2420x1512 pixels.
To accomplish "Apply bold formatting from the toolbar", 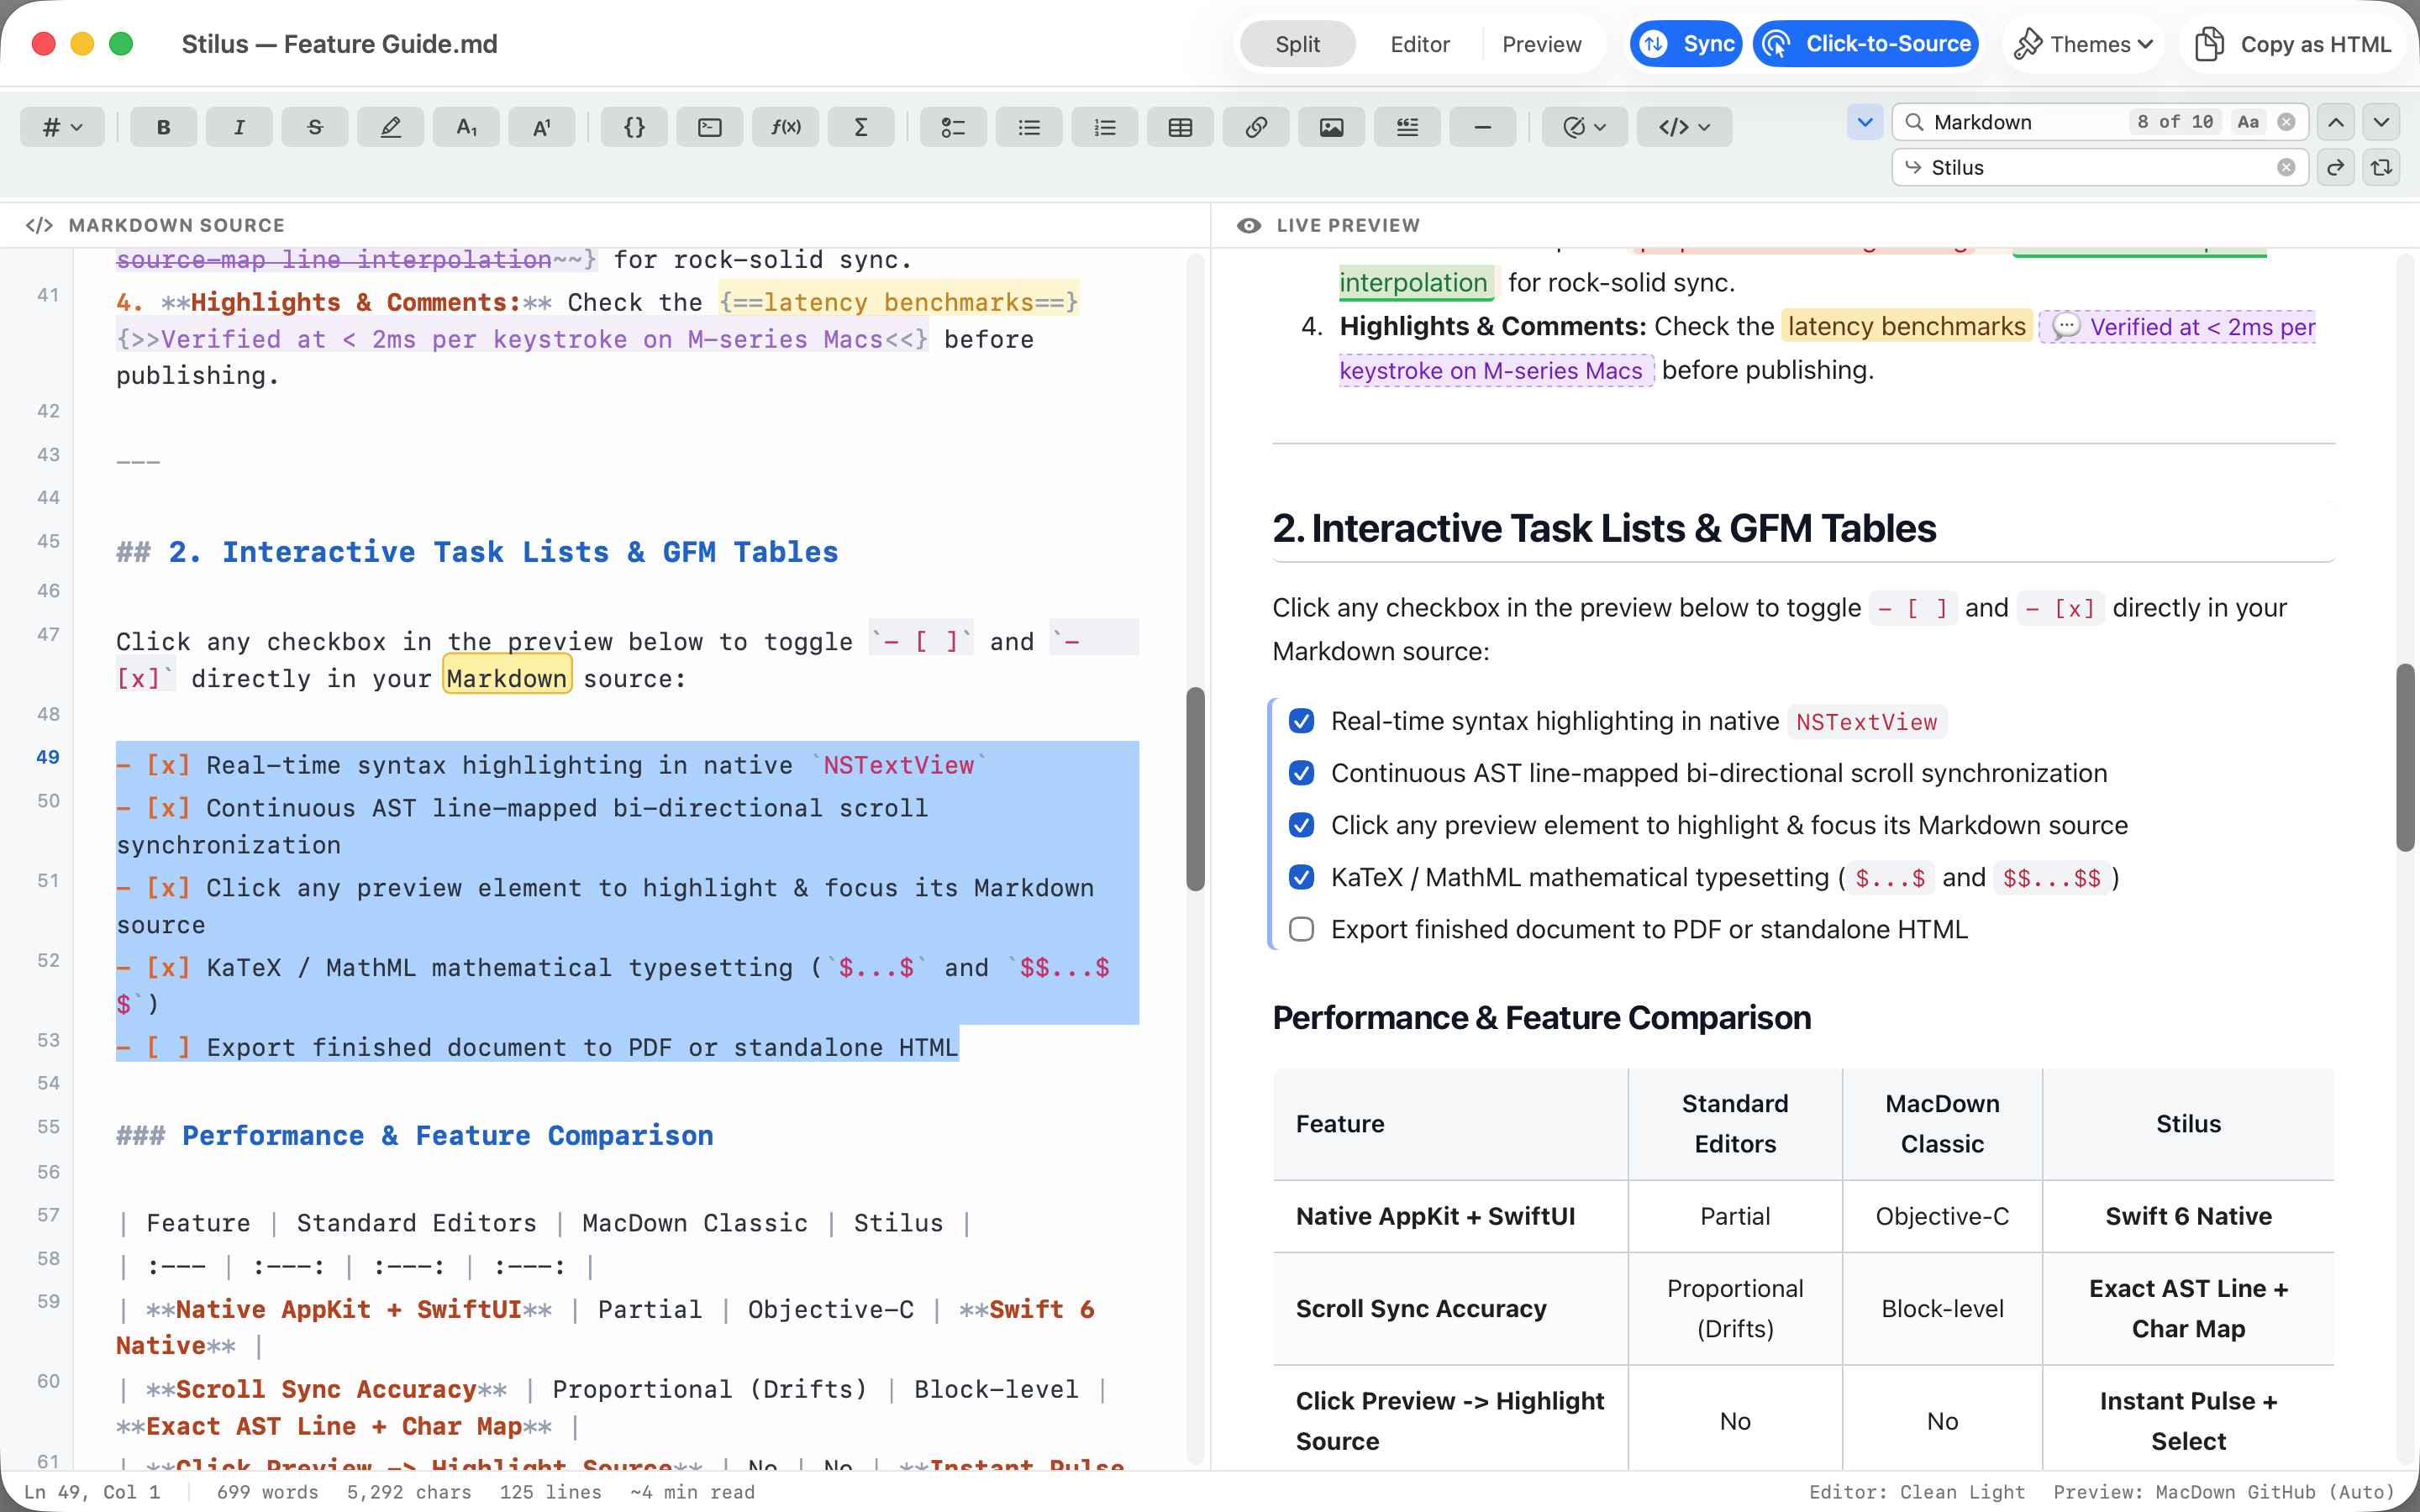I will pos(163,127).
